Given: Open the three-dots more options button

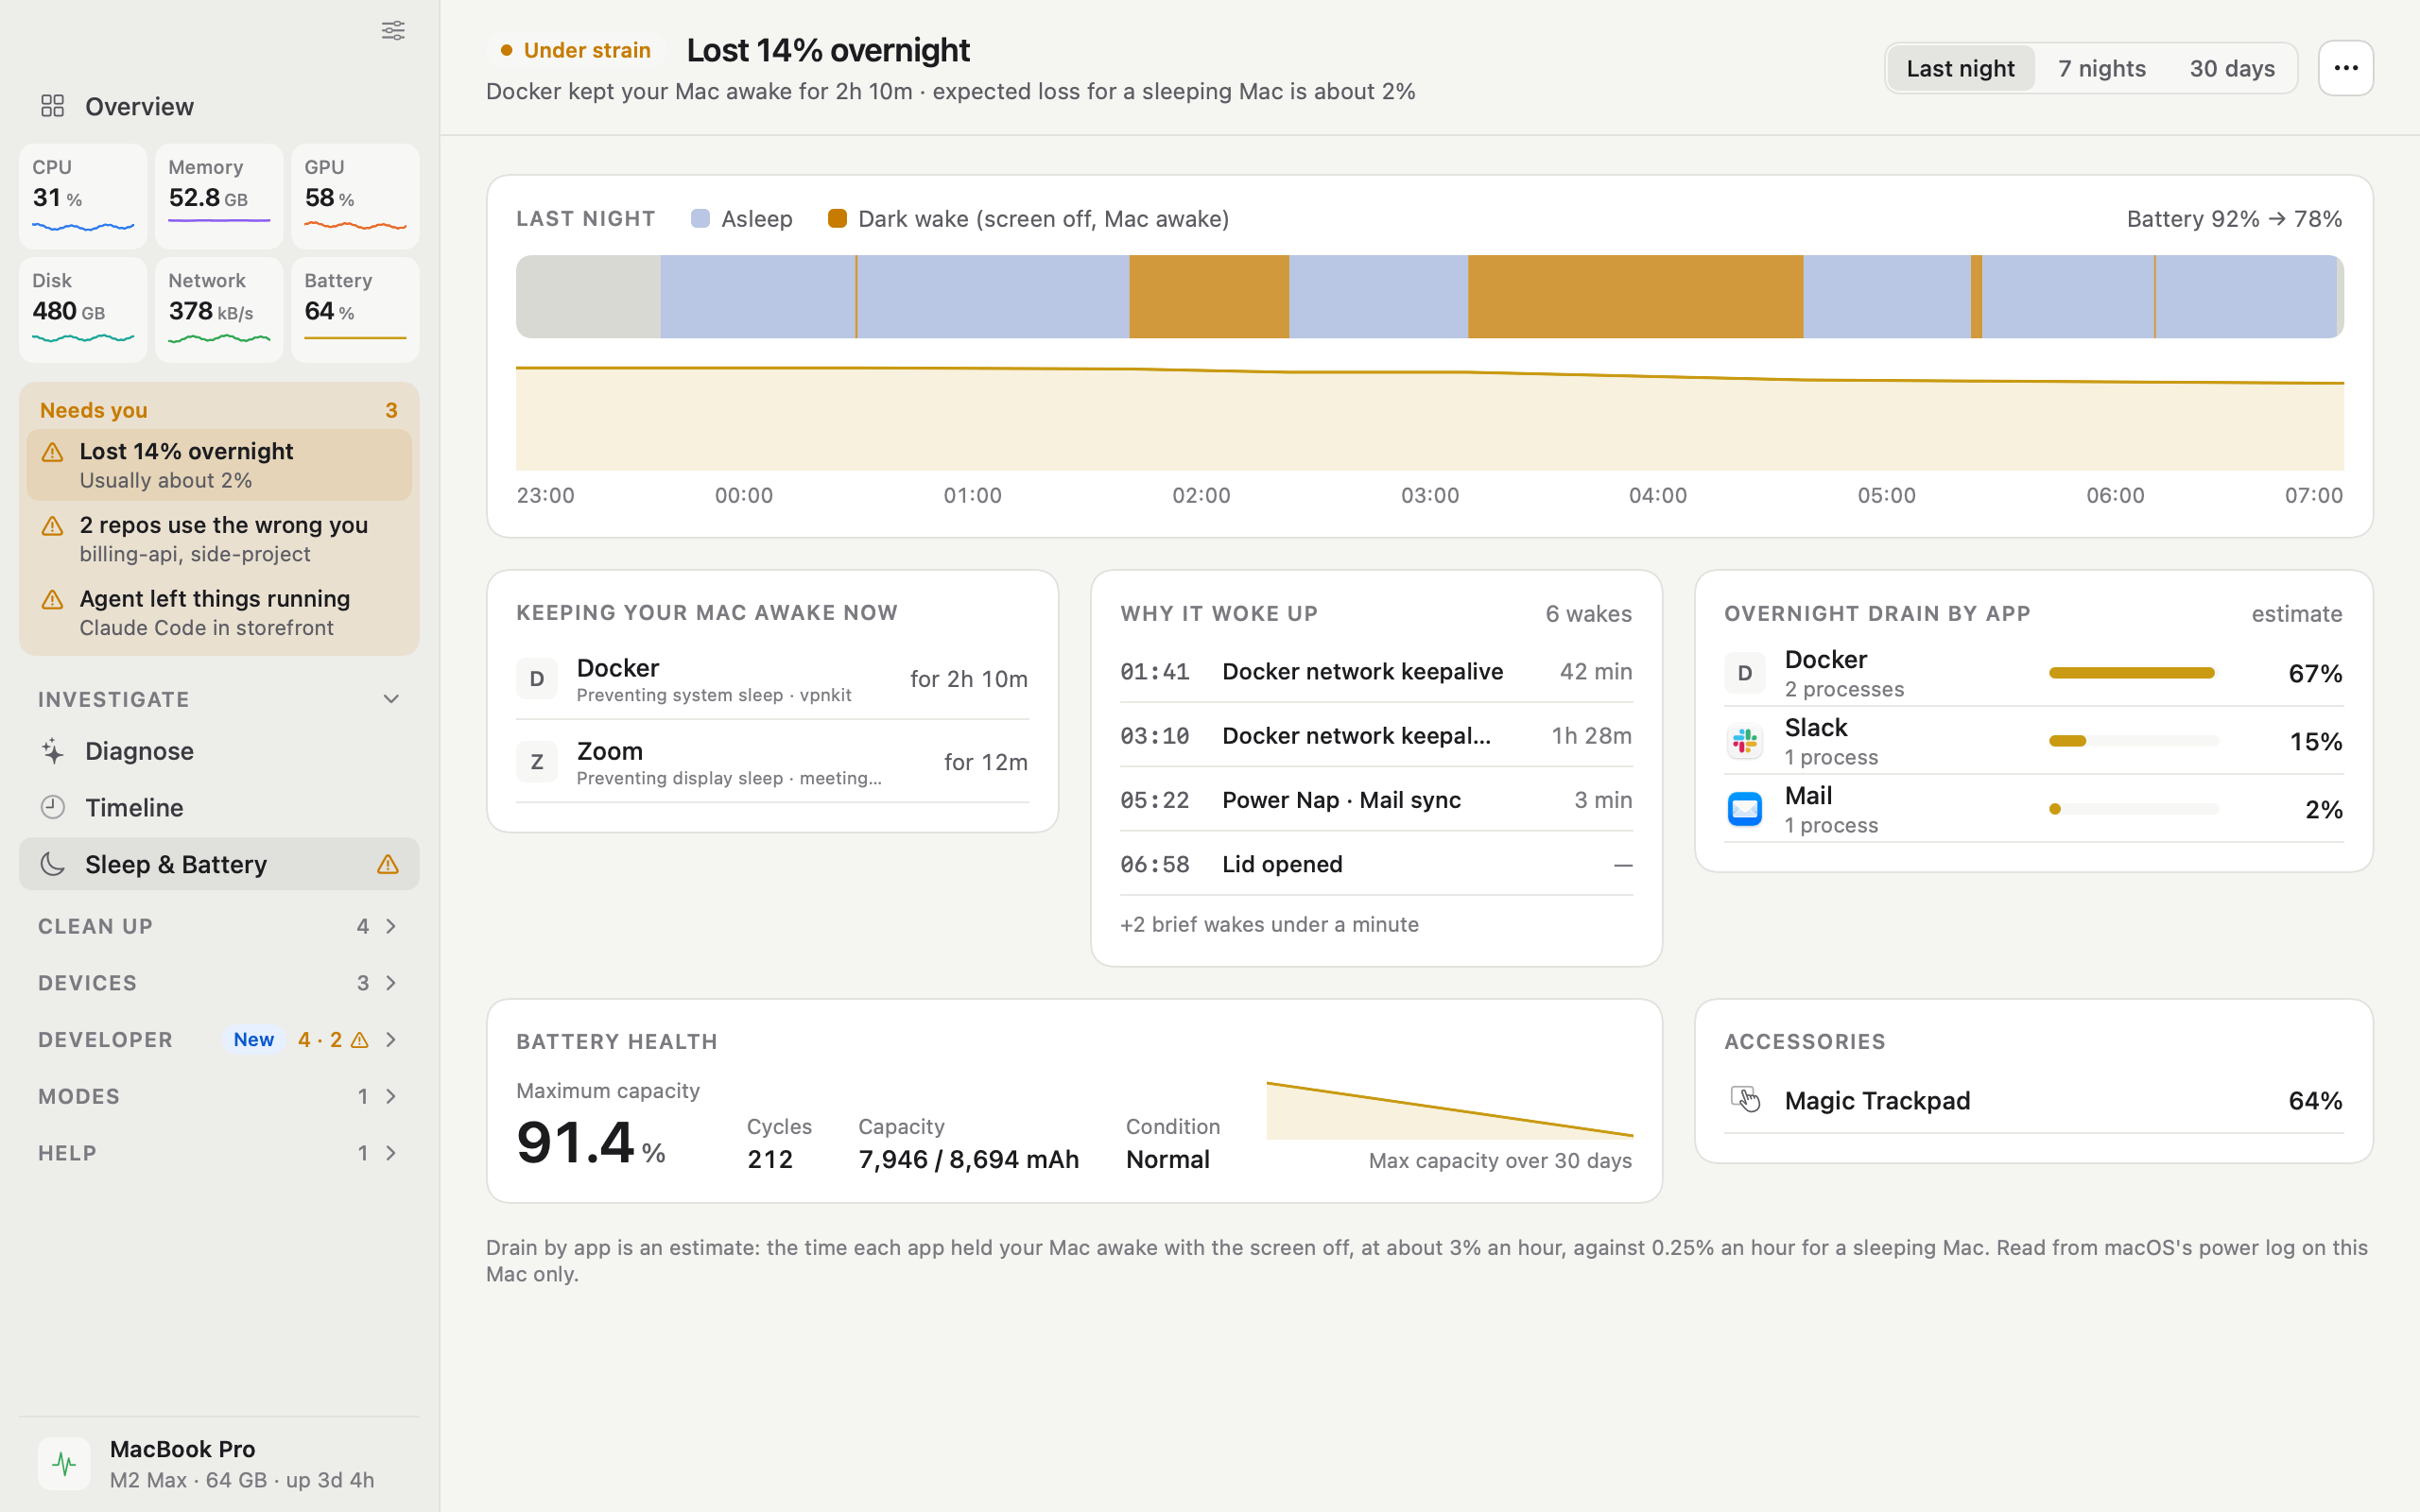Looking at the screenshot, I should click(2346, 68).
